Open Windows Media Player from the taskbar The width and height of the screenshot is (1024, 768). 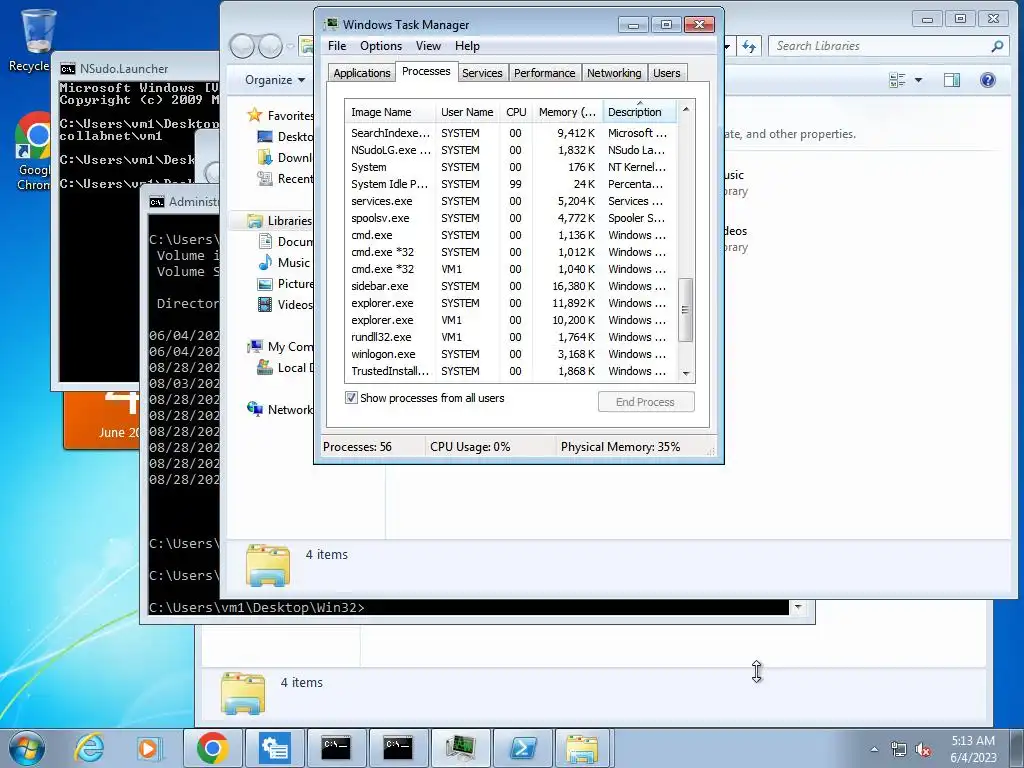[x=149, y=748]
